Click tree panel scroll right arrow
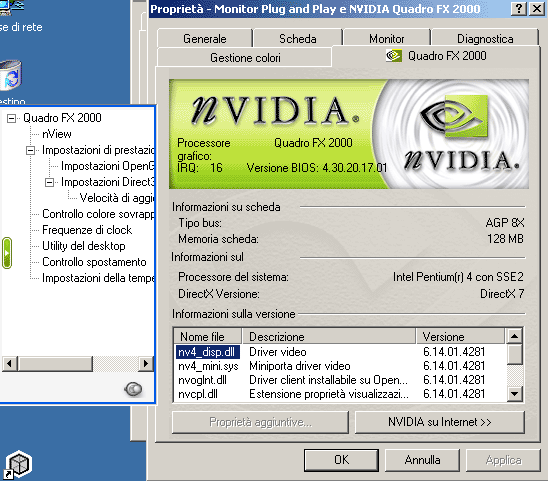This screenshot has height=481, width=548. pyautogui.click(x=146, y=364)
